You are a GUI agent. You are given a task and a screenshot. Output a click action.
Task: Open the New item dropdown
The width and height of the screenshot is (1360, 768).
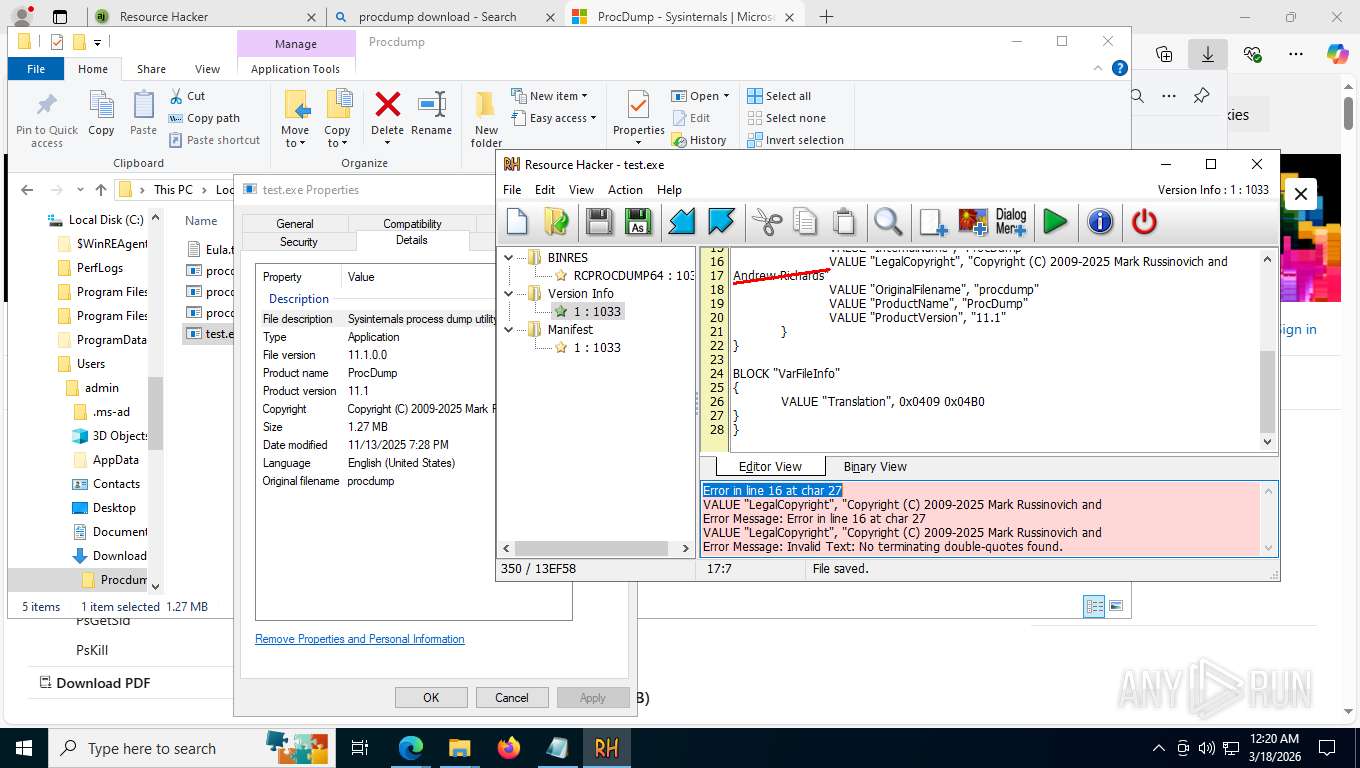pos(549,96)
